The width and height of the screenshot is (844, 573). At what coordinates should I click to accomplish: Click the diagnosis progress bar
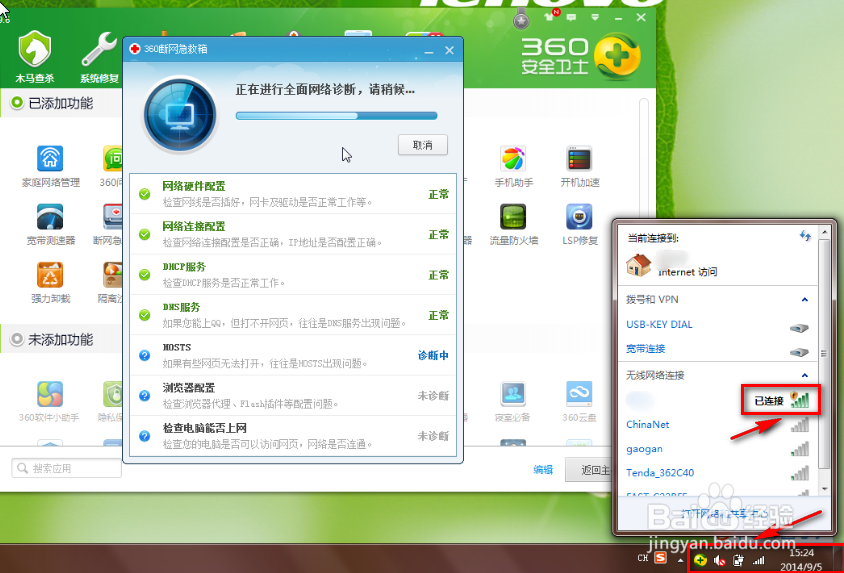pos(336,116)
